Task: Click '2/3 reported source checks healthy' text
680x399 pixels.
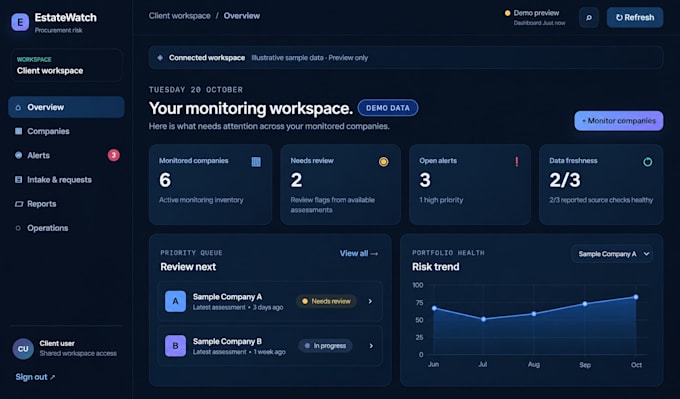Action: coord(601,200)
